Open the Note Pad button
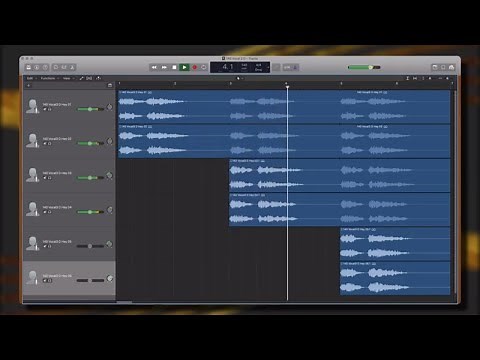480x360 pixels. [x=443, y=67]
